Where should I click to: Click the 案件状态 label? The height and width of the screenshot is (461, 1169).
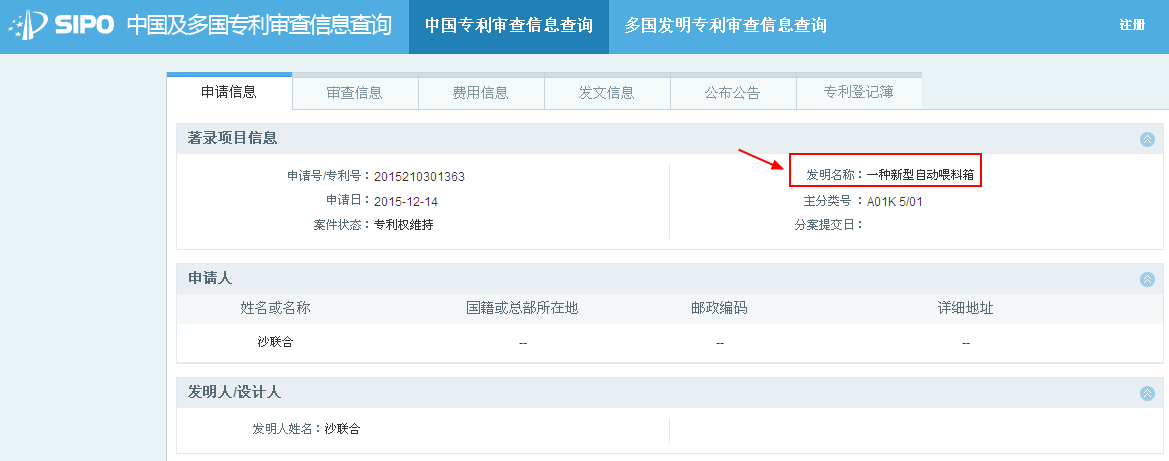342,225
